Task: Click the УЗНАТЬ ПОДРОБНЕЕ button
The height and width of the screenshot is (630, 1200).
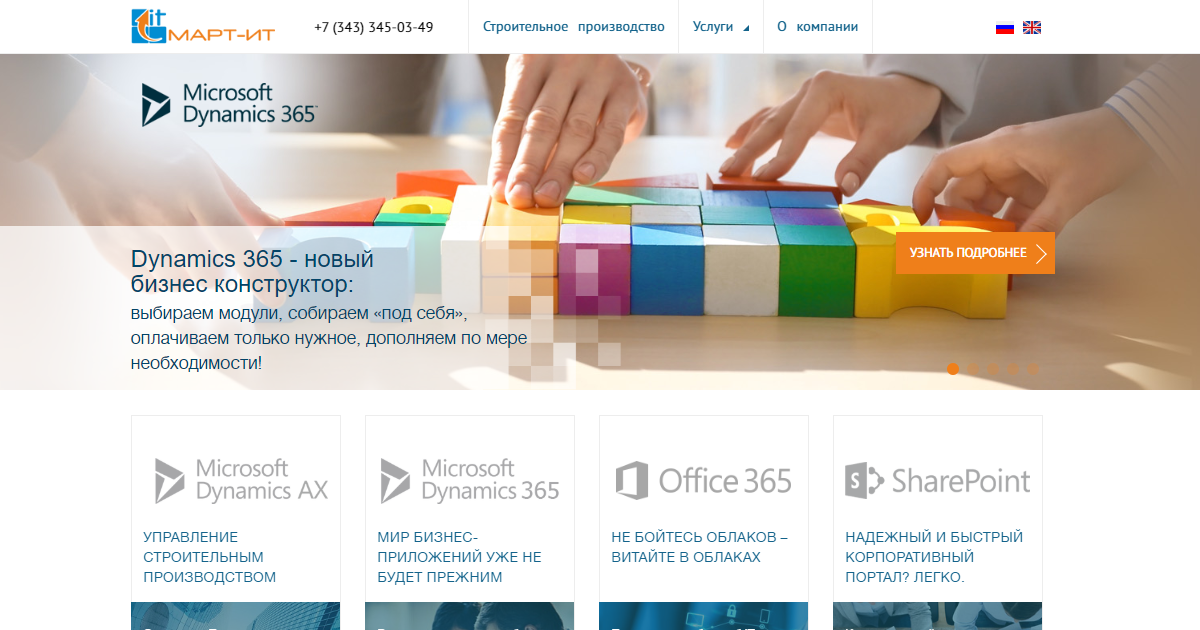Action: click(x=975, y=253)
